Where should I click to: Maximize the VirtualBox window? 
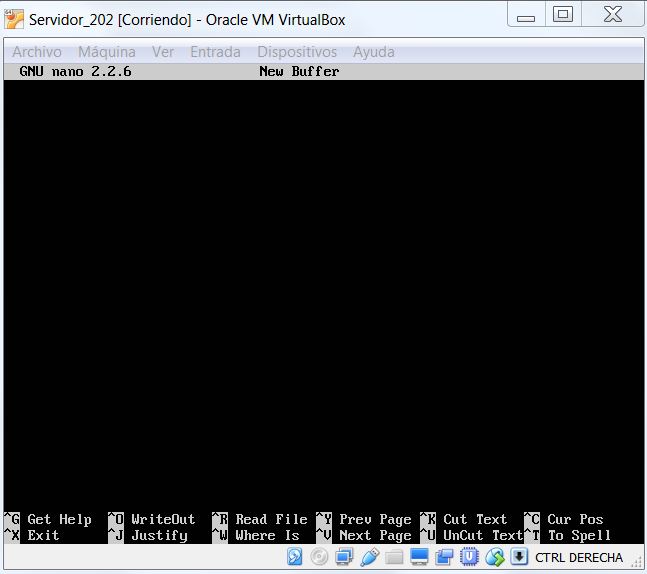point(563,15)
